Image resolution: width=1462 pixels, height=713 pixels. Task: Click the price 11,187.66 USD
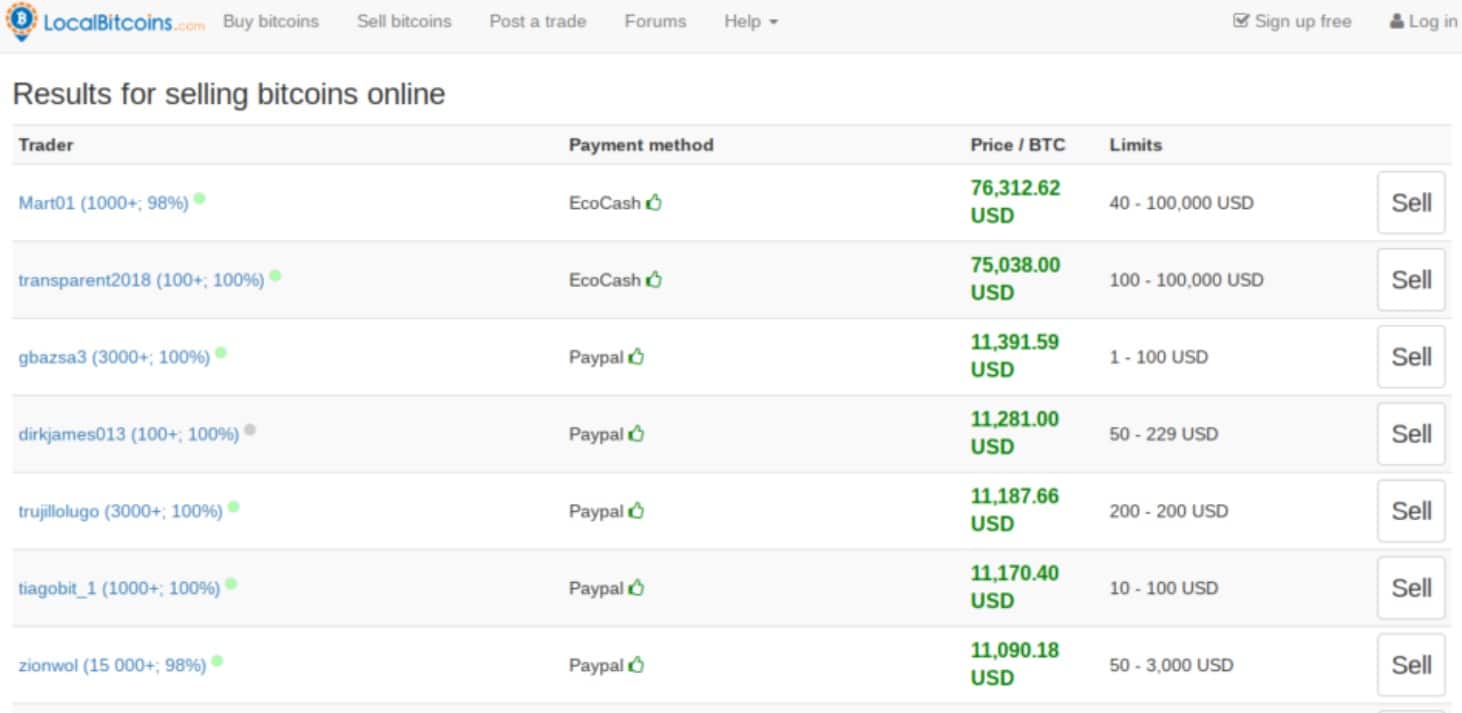[1015, 509]
